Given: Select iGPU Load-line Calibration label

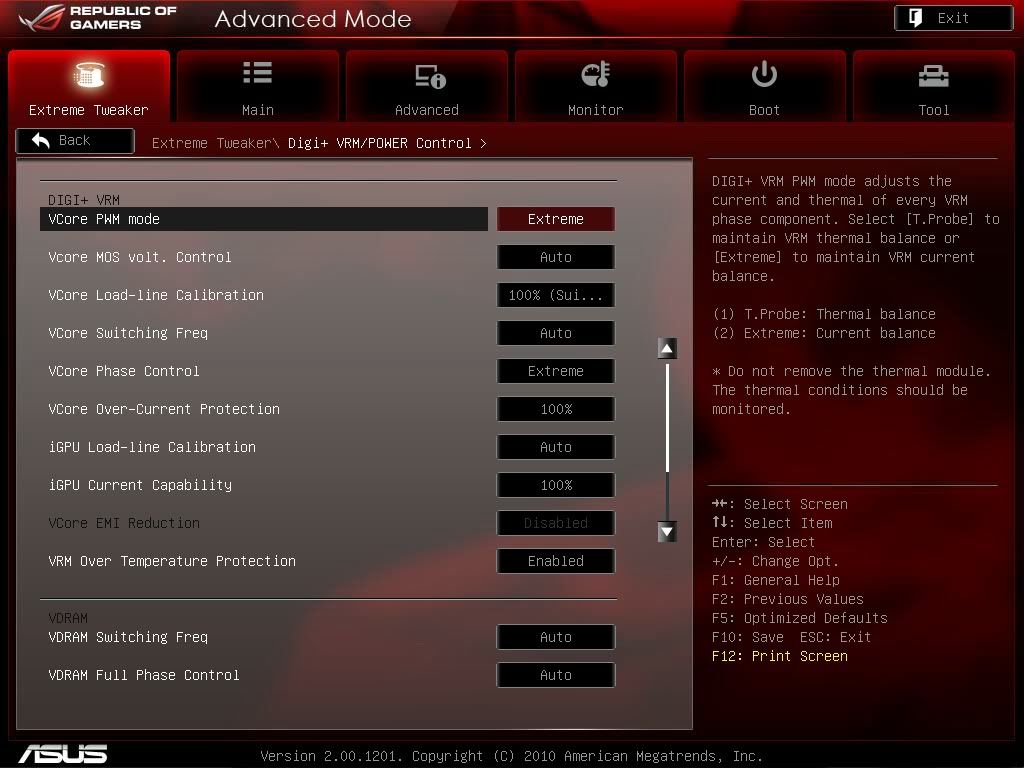Looking at the screenshot, I should (x=152, y=447).
